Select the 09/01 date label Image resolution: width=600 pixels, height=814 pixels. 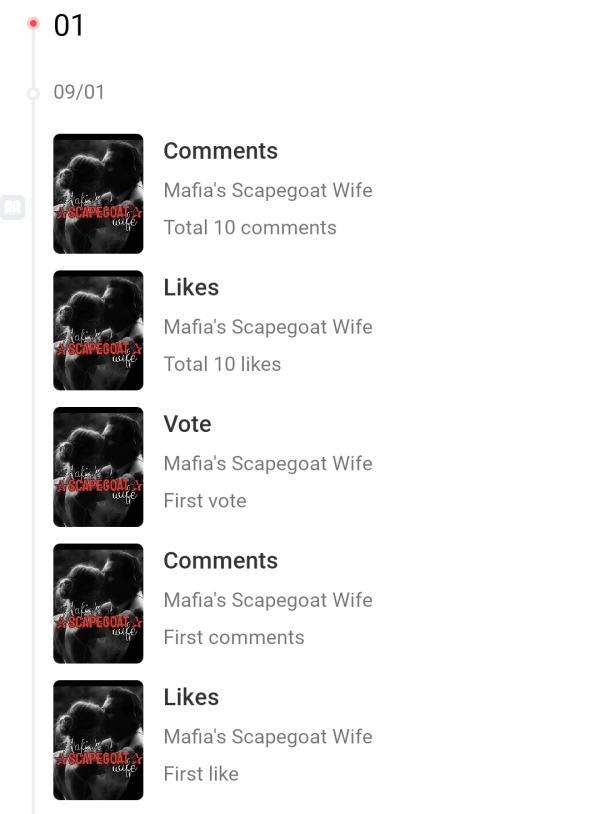pos(79,92)
